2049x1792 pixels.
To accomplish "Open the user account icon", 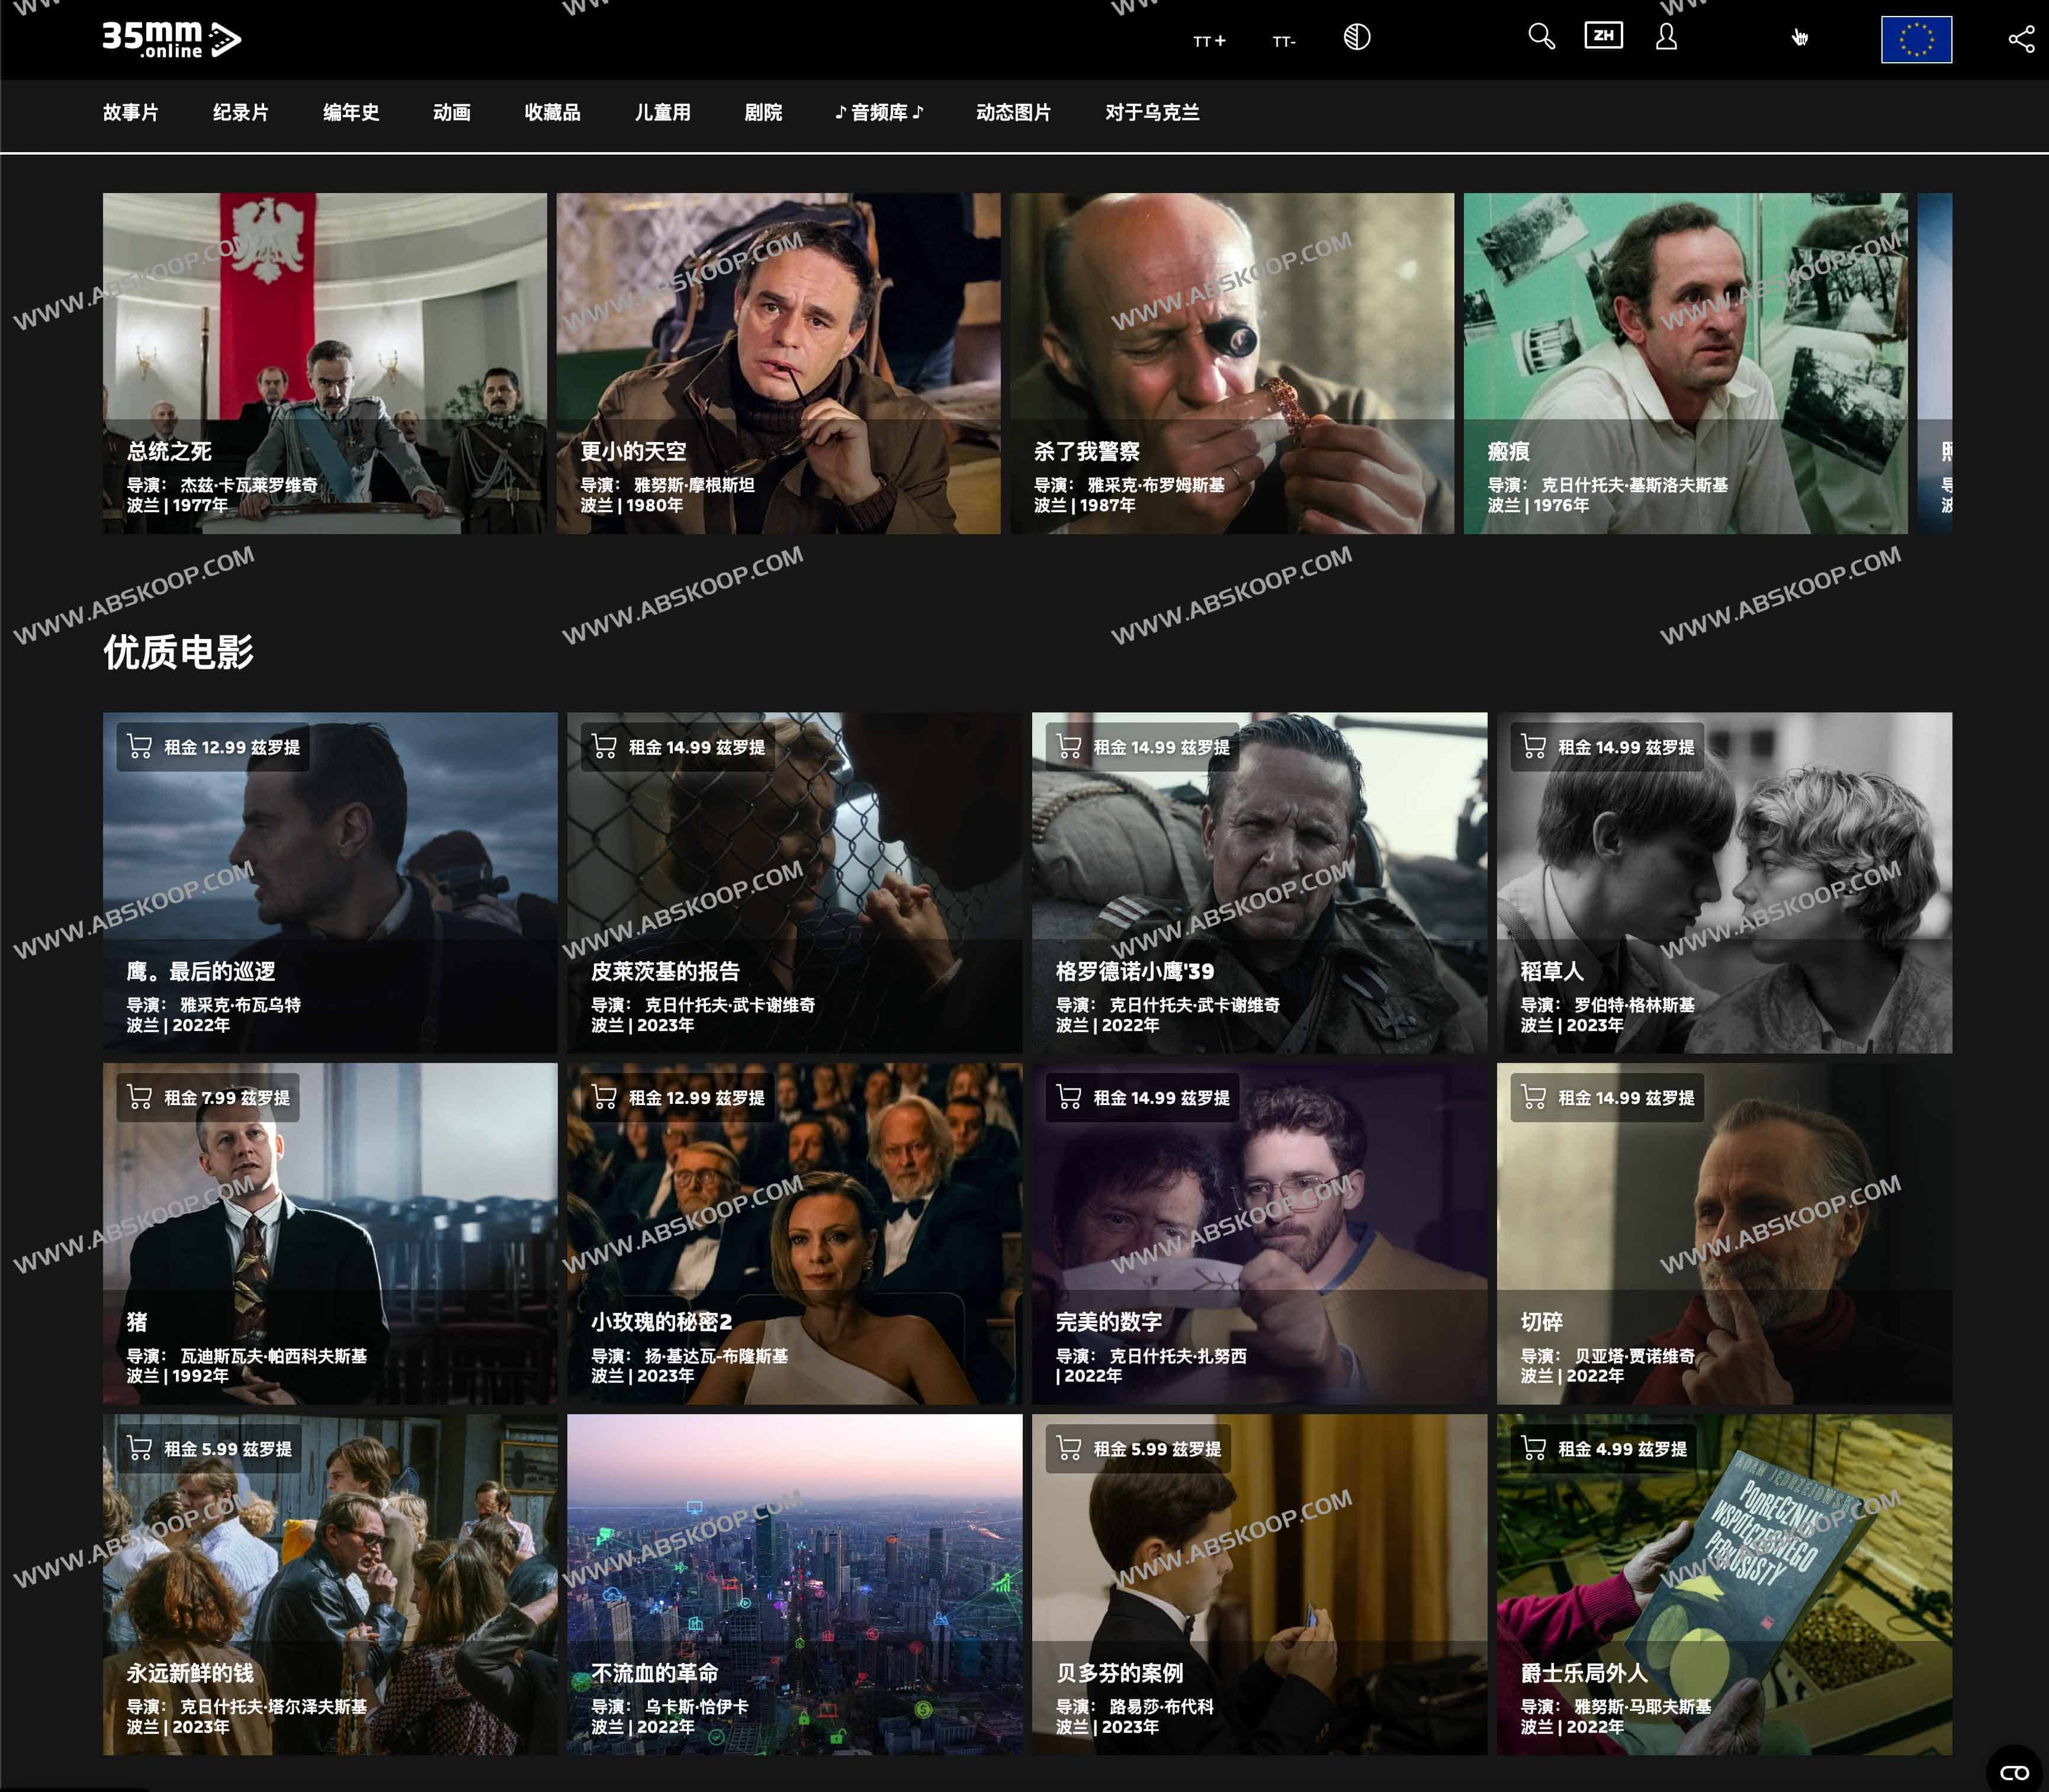I will [1666, 37].
